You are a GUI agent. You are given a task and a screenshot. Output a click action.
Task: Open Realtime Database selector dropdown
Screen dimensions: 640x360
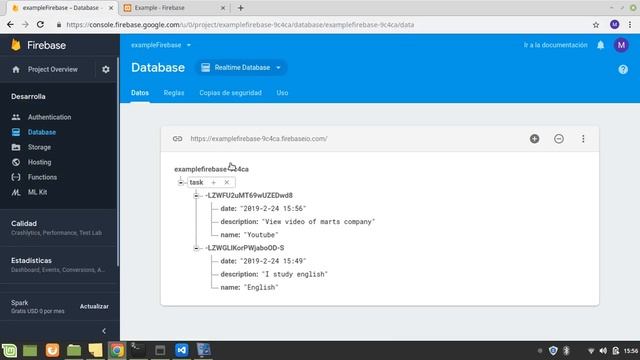(242, 68)
